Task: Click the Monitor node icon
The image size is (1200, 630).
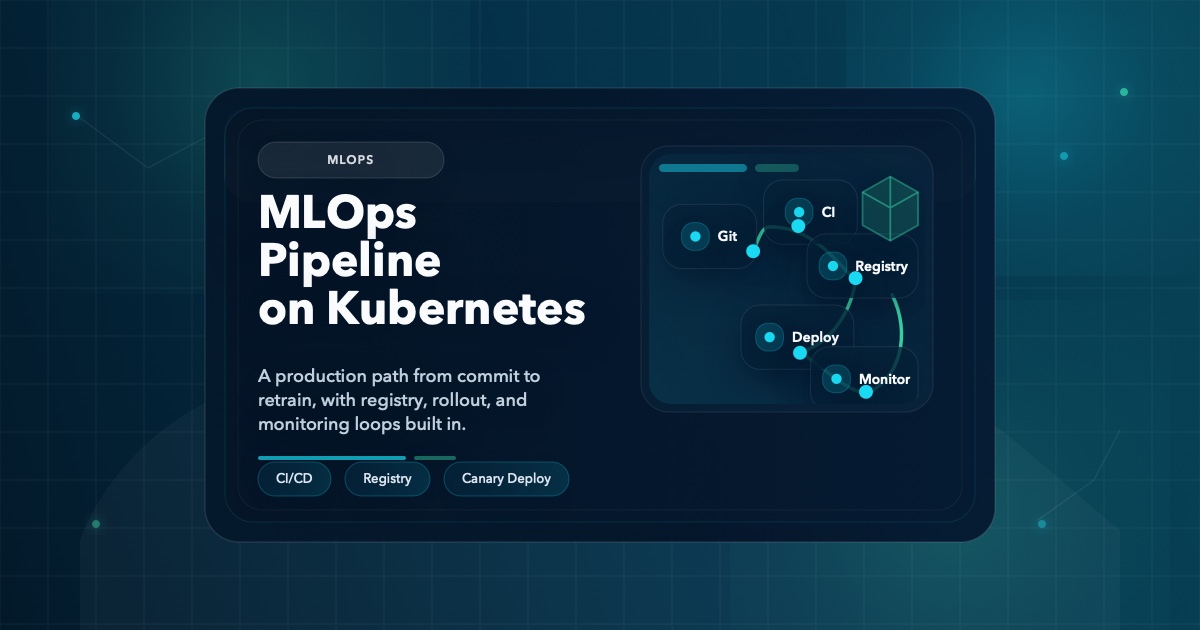Action: 836,379
